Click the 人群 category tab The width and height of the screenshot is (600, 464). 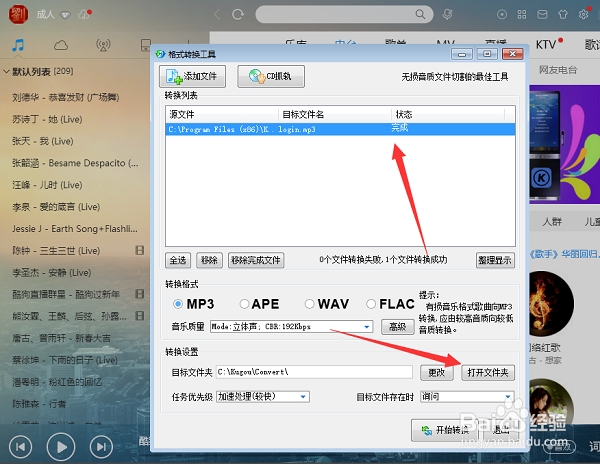(x=552, y=221)
